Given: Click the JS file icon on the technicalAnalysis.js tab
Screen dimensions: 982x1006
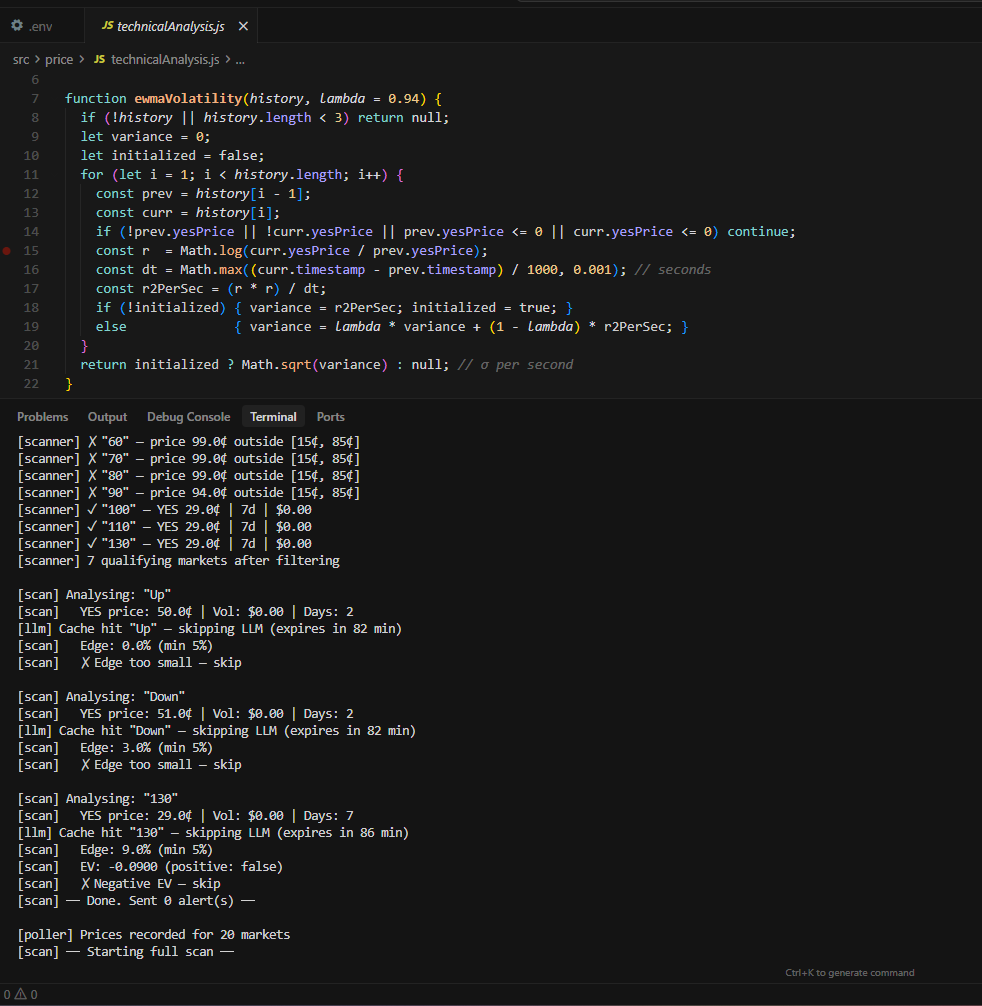Looking at the screenshot, I should [108, 26].
